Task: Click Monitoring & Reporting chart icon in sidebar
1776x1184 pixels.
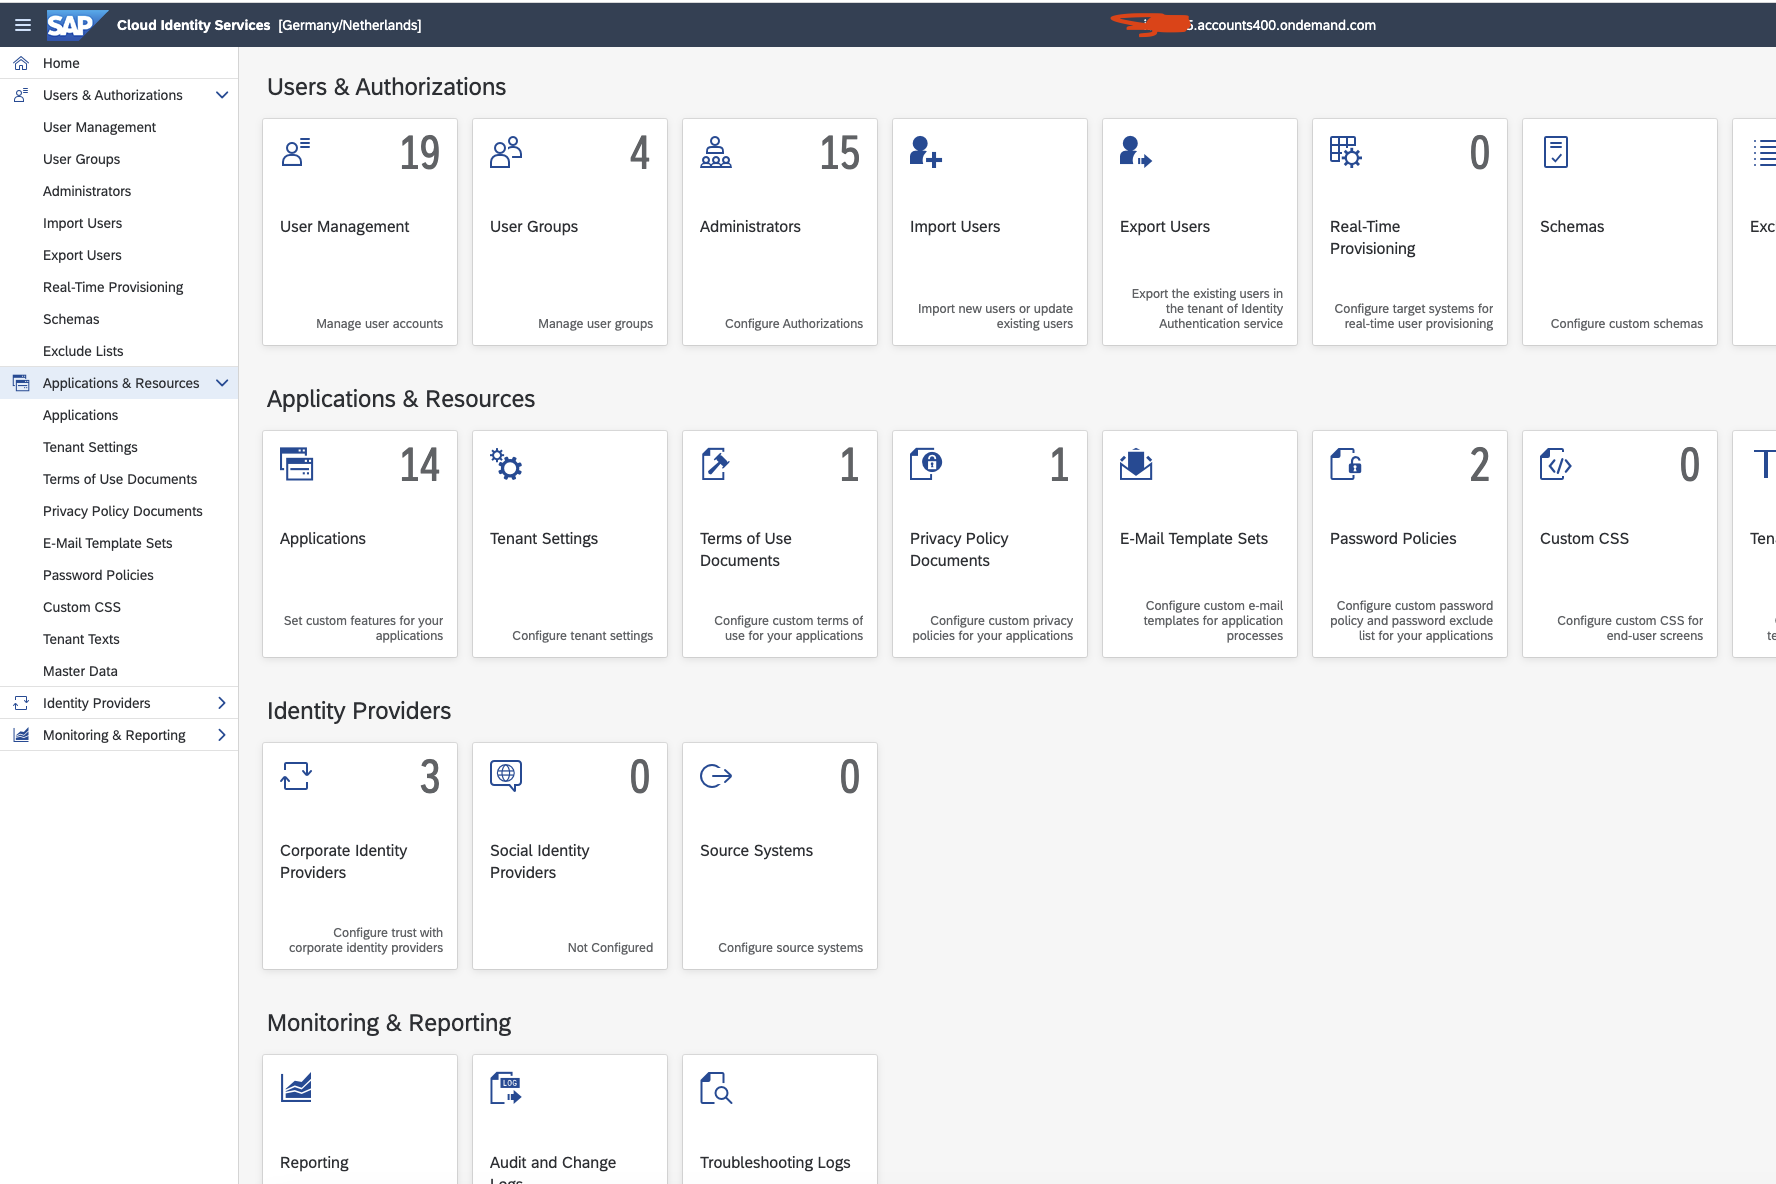Action: (x=21, y=735)
